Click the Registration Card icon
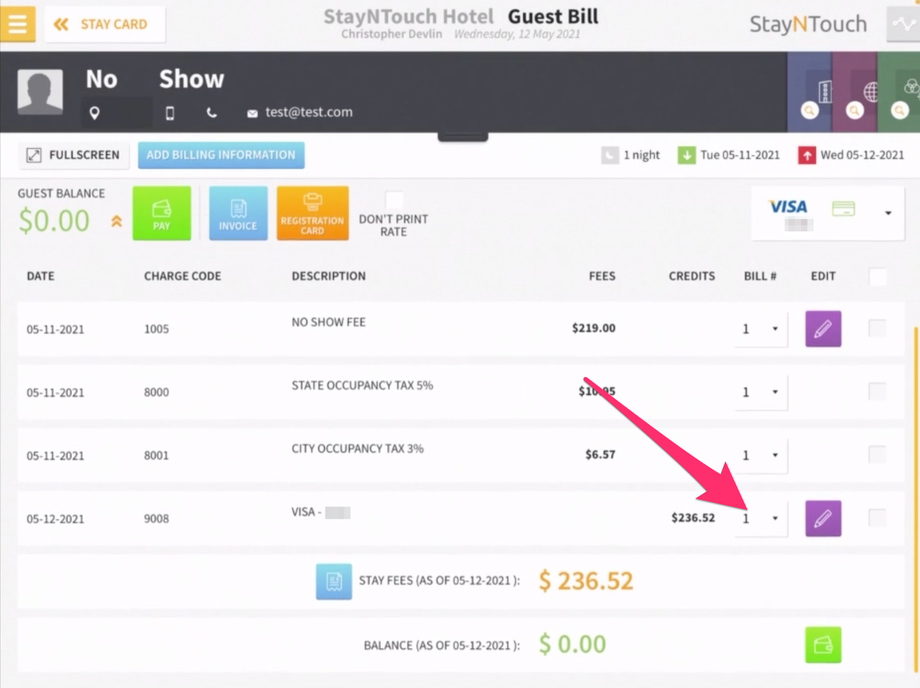The image size is (920, 688). [314, 212]
